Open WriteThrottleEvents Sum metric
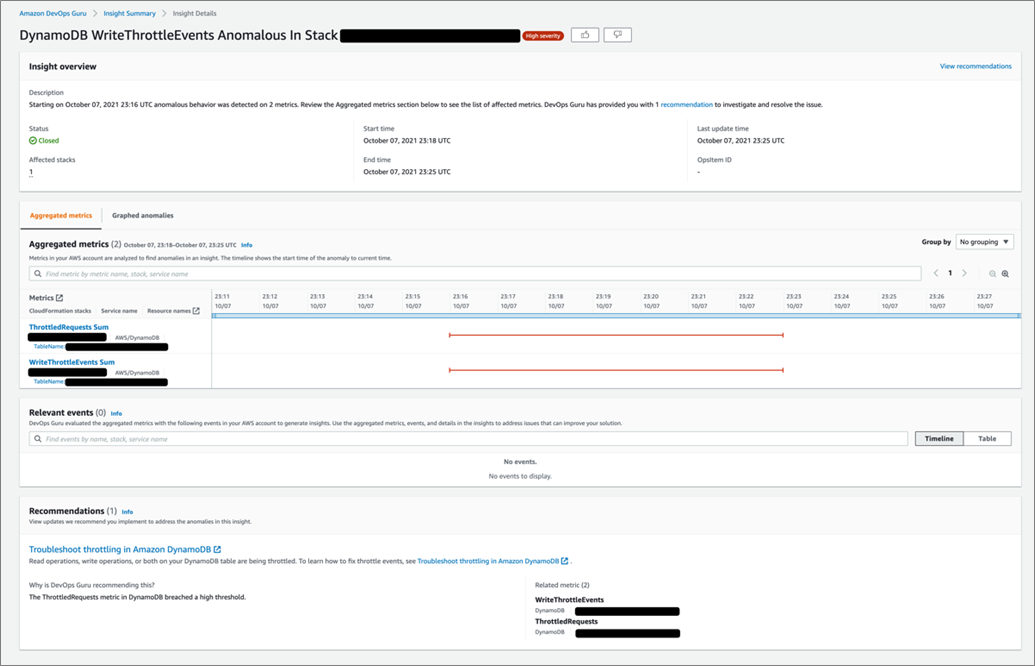Screen dimensions: 1035x666 [x=72, y=362]
